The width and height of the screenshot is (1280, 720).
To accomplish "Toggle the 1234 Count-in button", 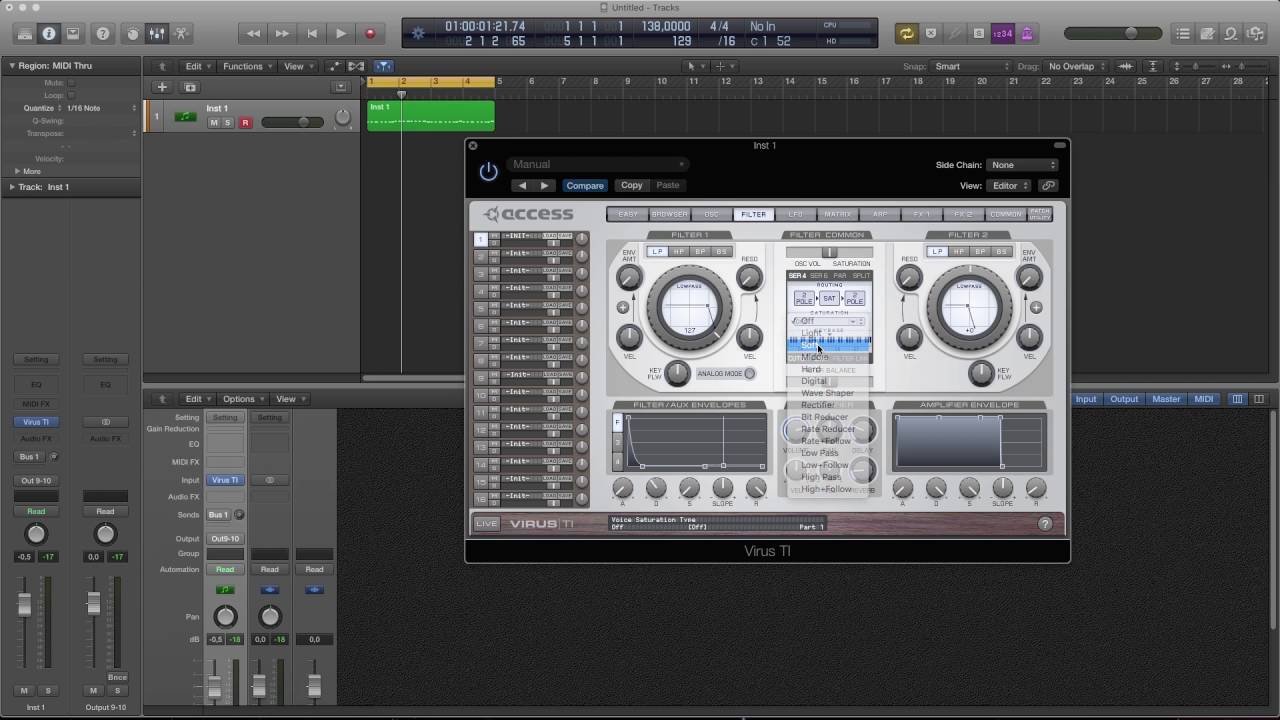I will coord(1002,33).
